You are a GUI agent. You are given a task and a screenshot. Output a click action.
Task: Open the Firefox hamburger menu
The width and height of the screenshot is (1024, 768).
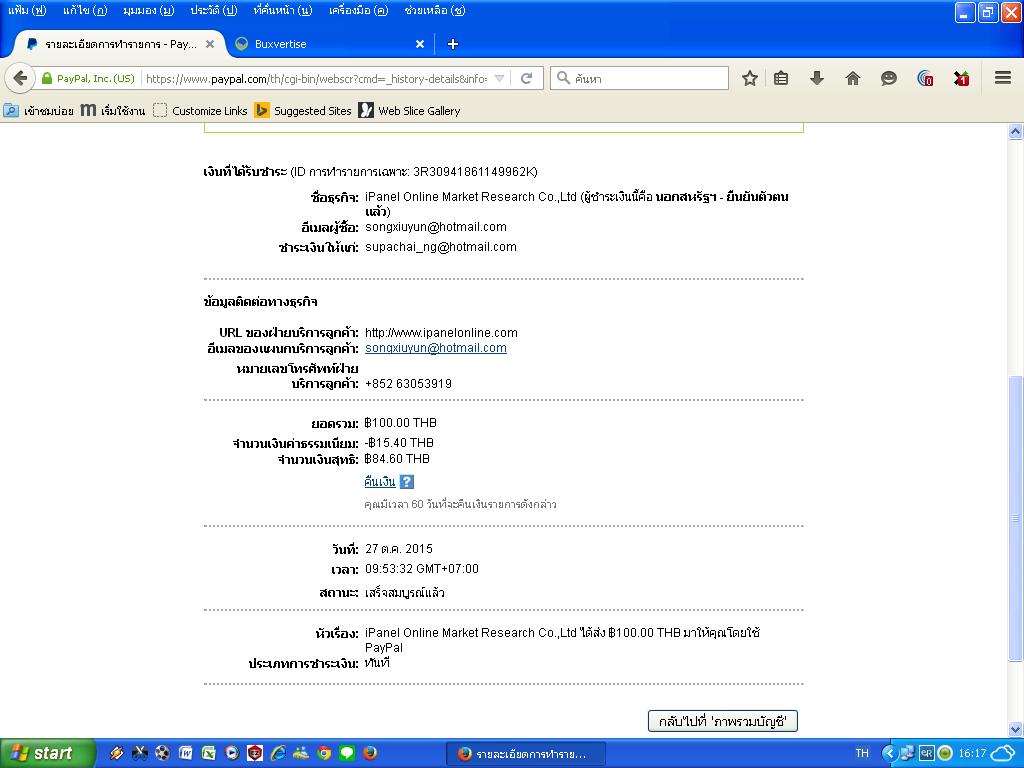1003,78
